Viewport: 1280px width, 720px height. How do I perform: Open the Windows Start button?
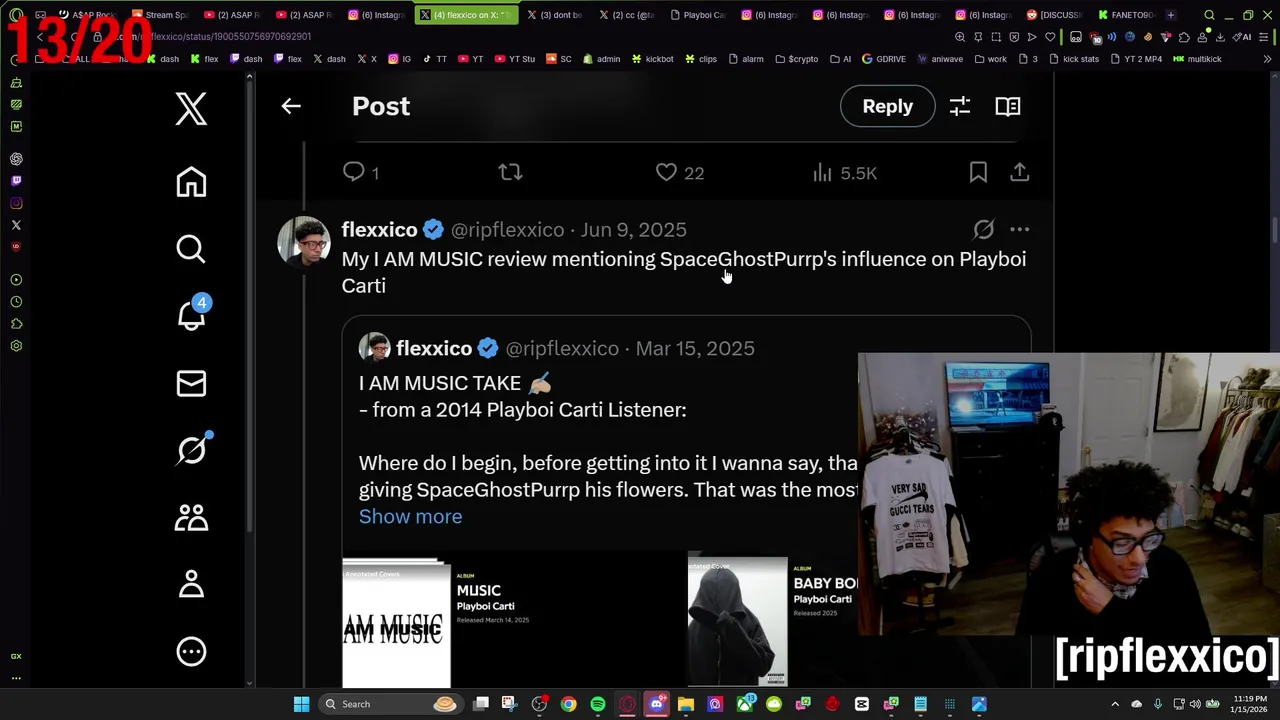coord(301,704)
